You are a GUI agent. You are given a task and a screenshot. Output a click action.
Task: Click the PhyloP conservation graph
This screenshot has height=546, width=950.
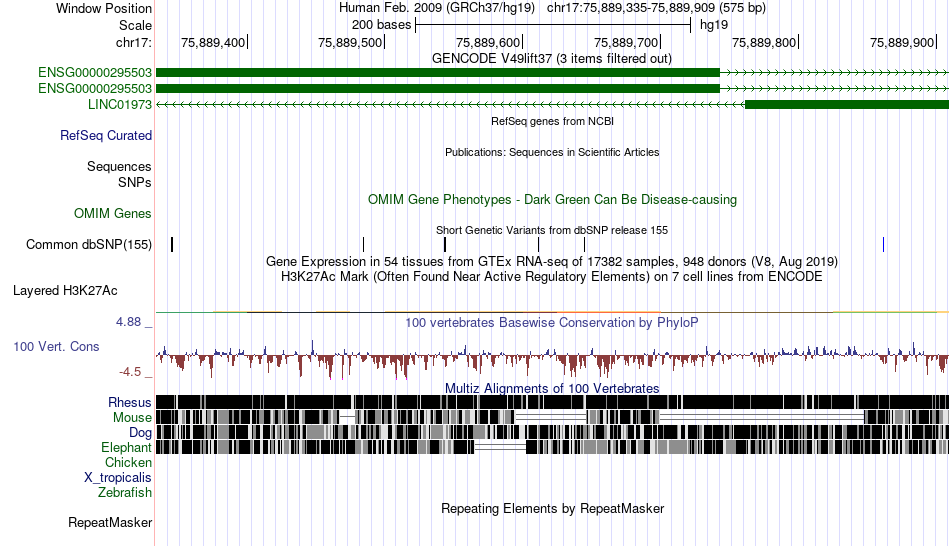[552, 358]
